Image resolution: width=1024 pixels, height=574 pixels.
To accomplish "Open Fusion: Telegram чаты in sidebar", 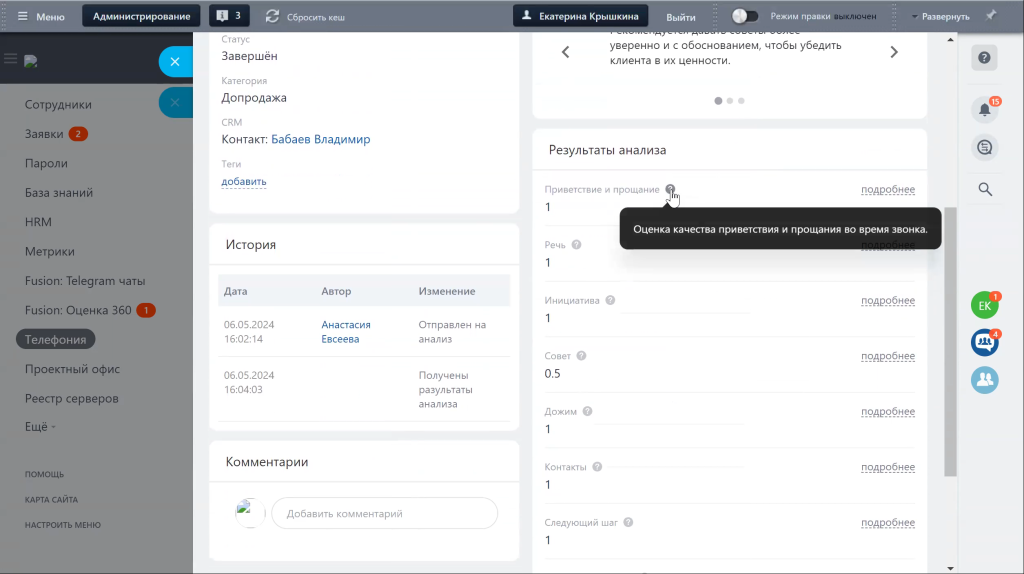I will [85, 281].
